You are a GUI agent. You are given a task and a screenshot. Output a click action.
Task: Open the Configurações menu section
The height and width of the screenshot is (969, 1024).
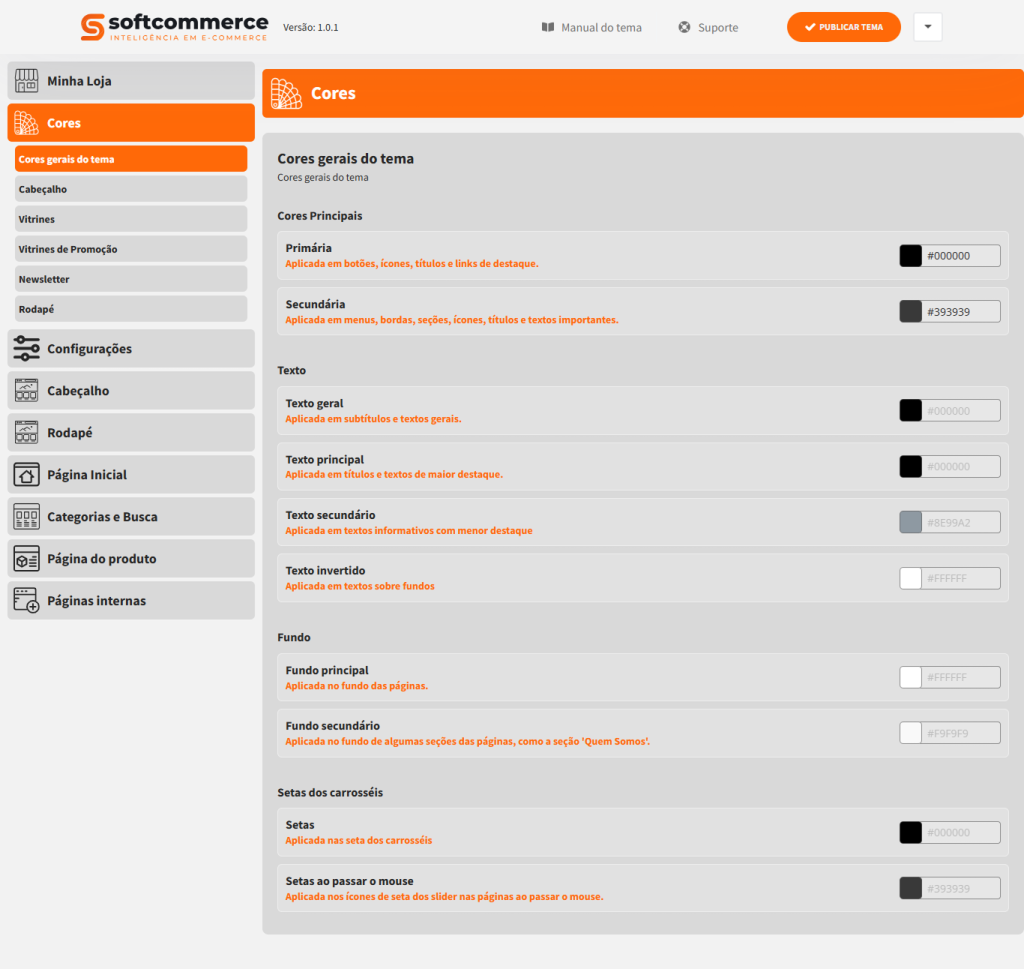click(131, 349)
